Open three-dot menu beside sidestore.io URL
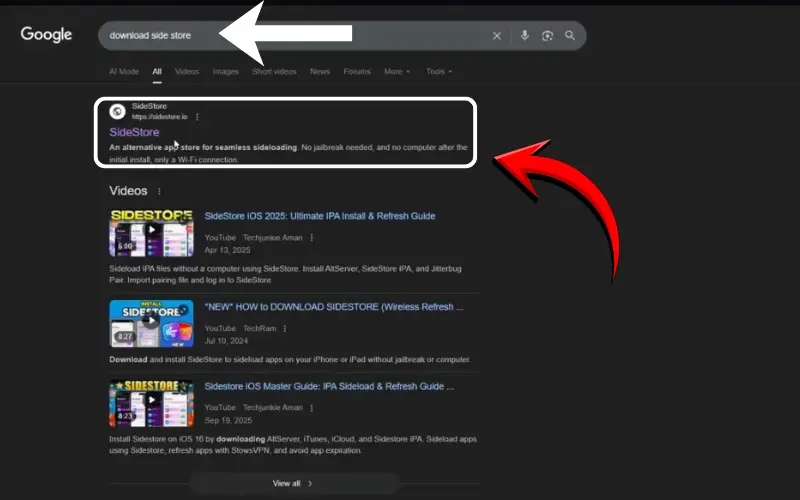Image resolution: width=800 pixels, height=500 pixels. tap(197, 117)
